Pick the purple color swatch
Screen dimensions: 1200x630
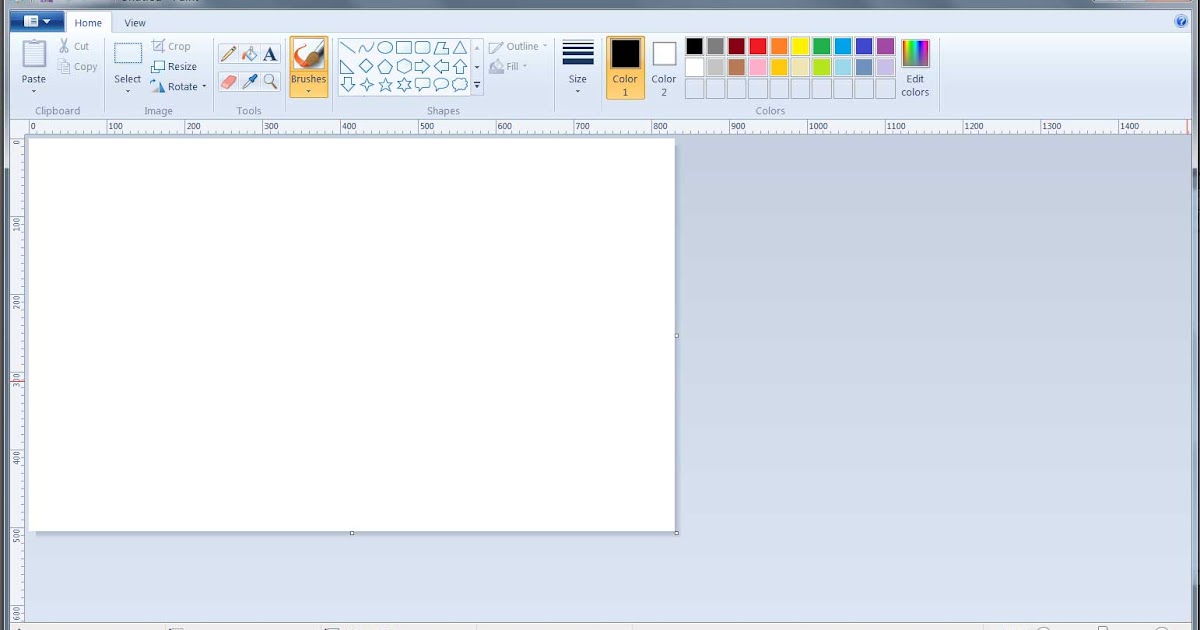(x=885, y=46)
